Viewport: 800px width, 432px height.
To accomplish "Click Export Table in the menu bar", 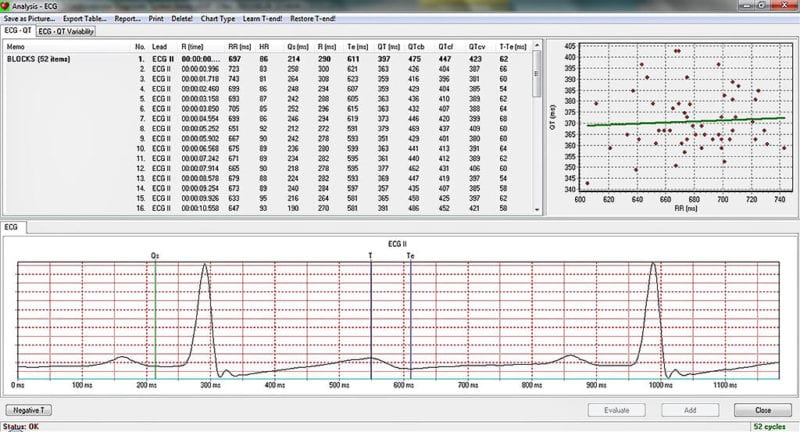I will (x=84, y=18).
